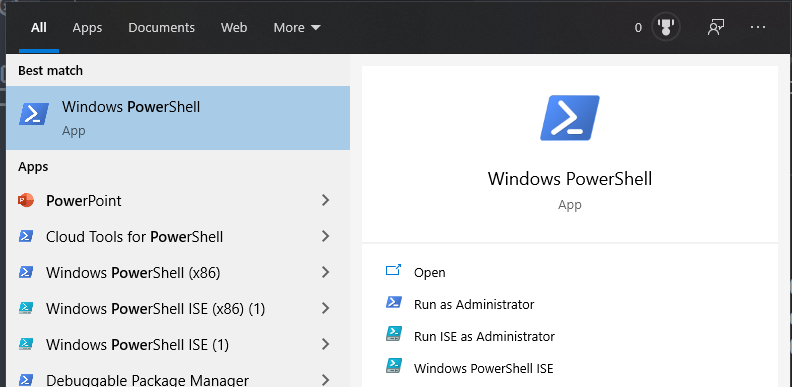This screenshot has height=387, width=792.
Task: Click the feedback person icon
Action: coord(716,27)
